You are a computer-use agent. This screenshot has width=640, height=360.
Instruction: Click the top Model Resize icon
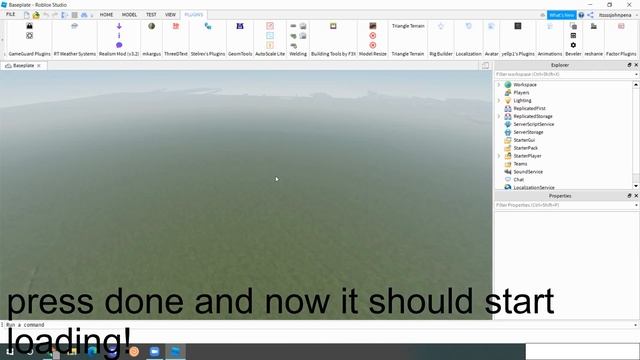click(373, 26)
